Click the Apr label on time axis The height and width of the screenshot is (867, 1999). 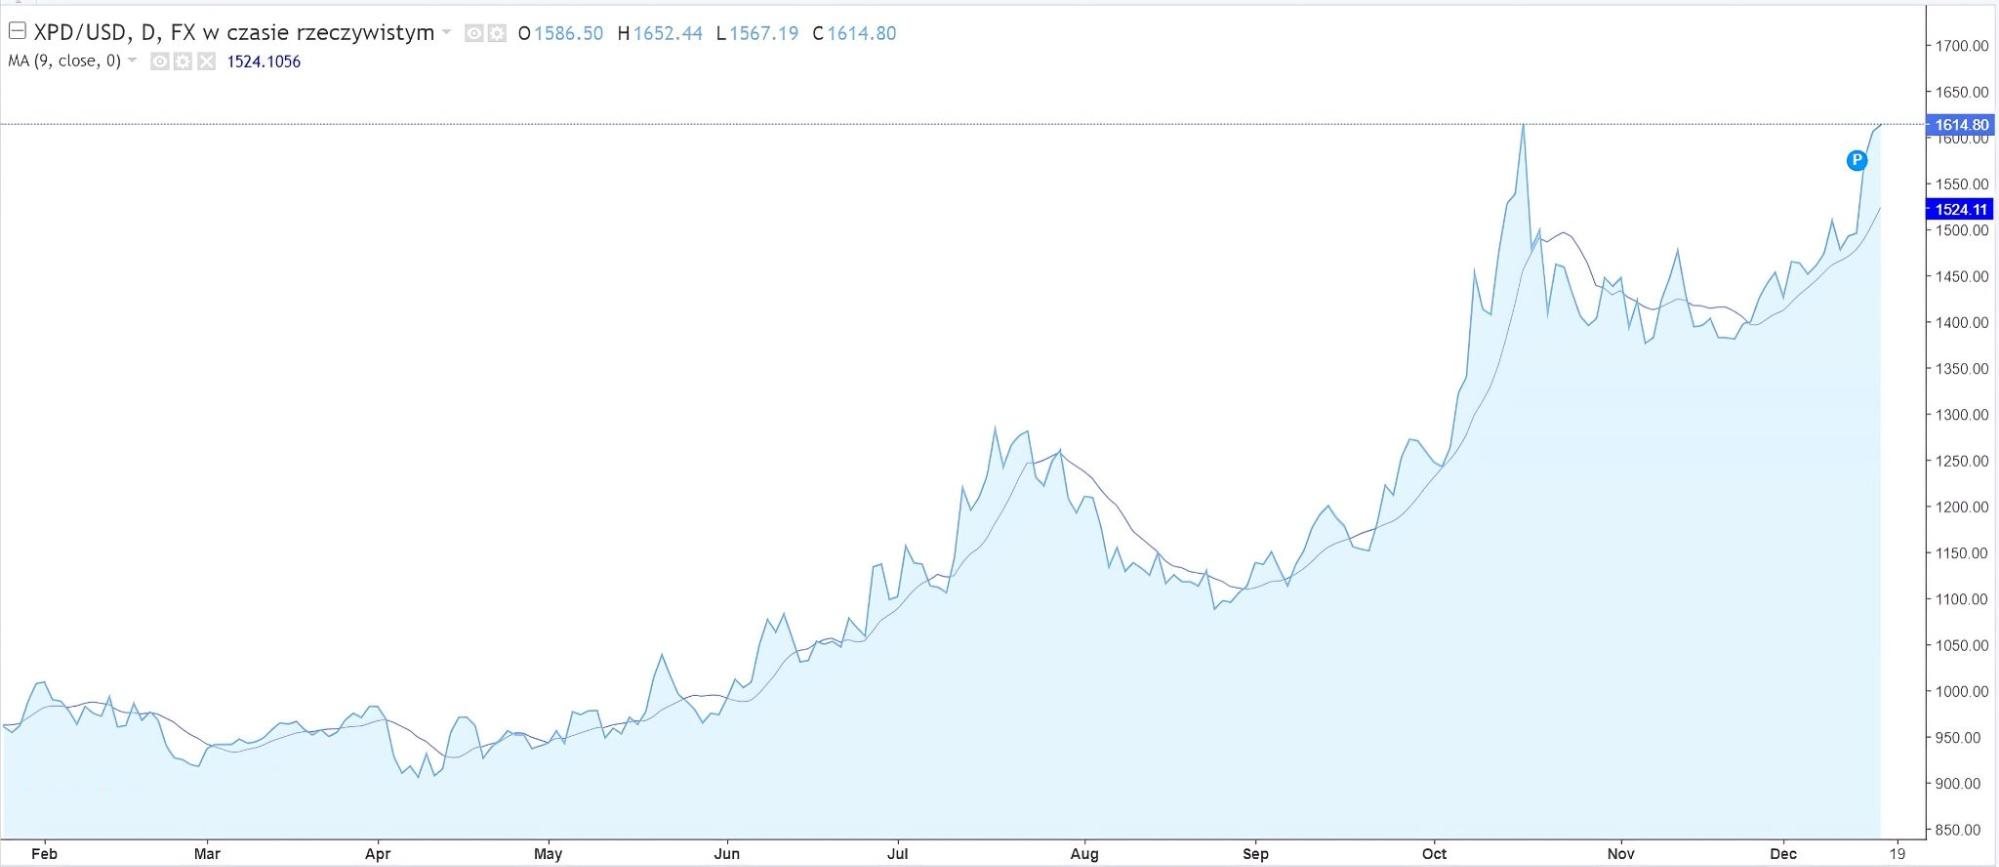[x=377, y=853]
